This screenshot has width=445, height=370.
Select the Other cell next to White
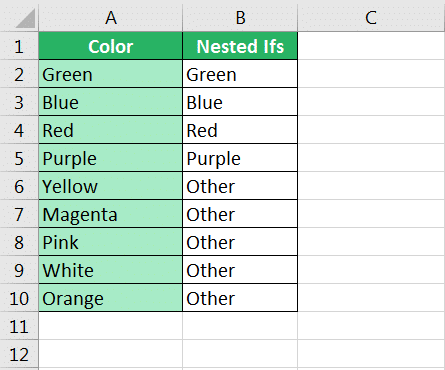pos(240,270)
